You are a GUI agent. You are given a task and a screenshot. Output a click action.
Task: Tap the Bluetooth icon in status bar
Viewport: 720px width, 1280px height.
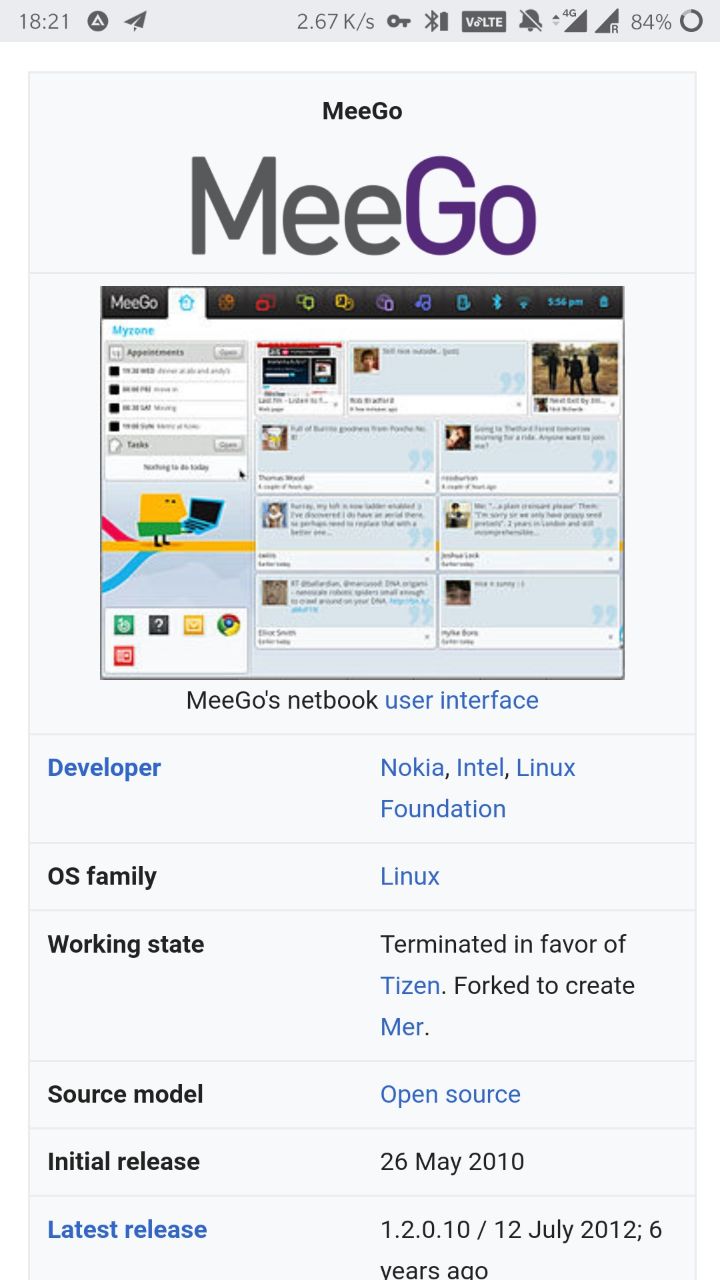(x=436, y=21)
